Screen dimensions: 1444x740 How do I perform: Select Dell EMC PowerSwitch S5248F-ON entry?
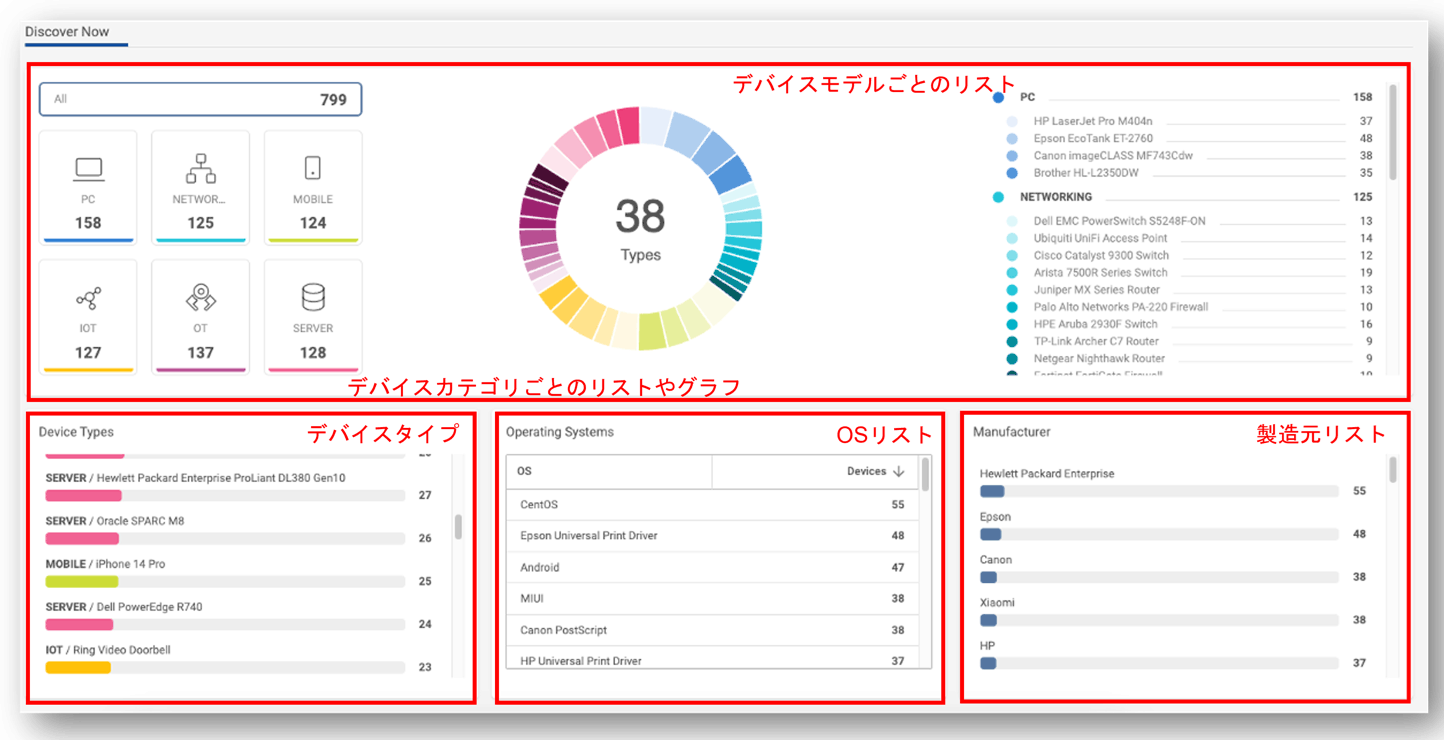tap(1188, 221)
